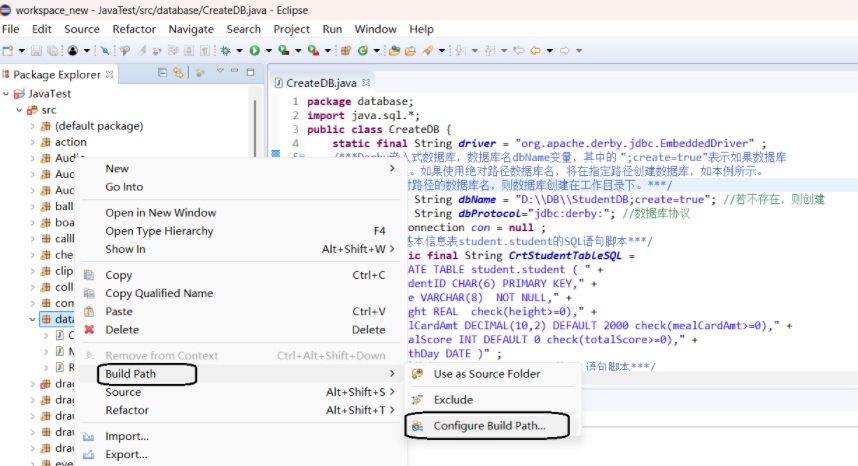Click the Coverage run icon
Viewport: 858px width, 466px height.
283,51
